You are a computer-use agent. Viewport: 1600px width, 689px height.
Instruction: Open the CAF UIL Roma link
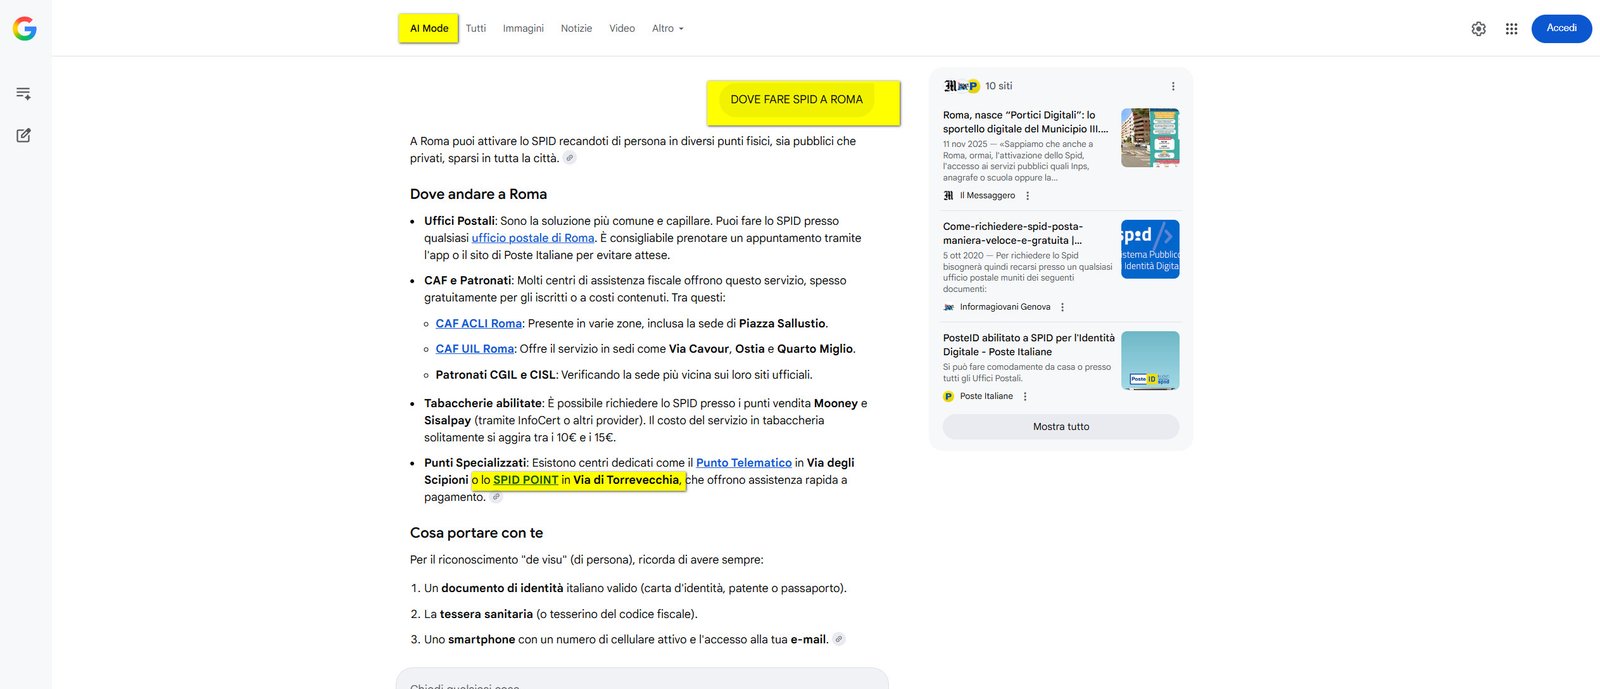[x=475, y=349]
